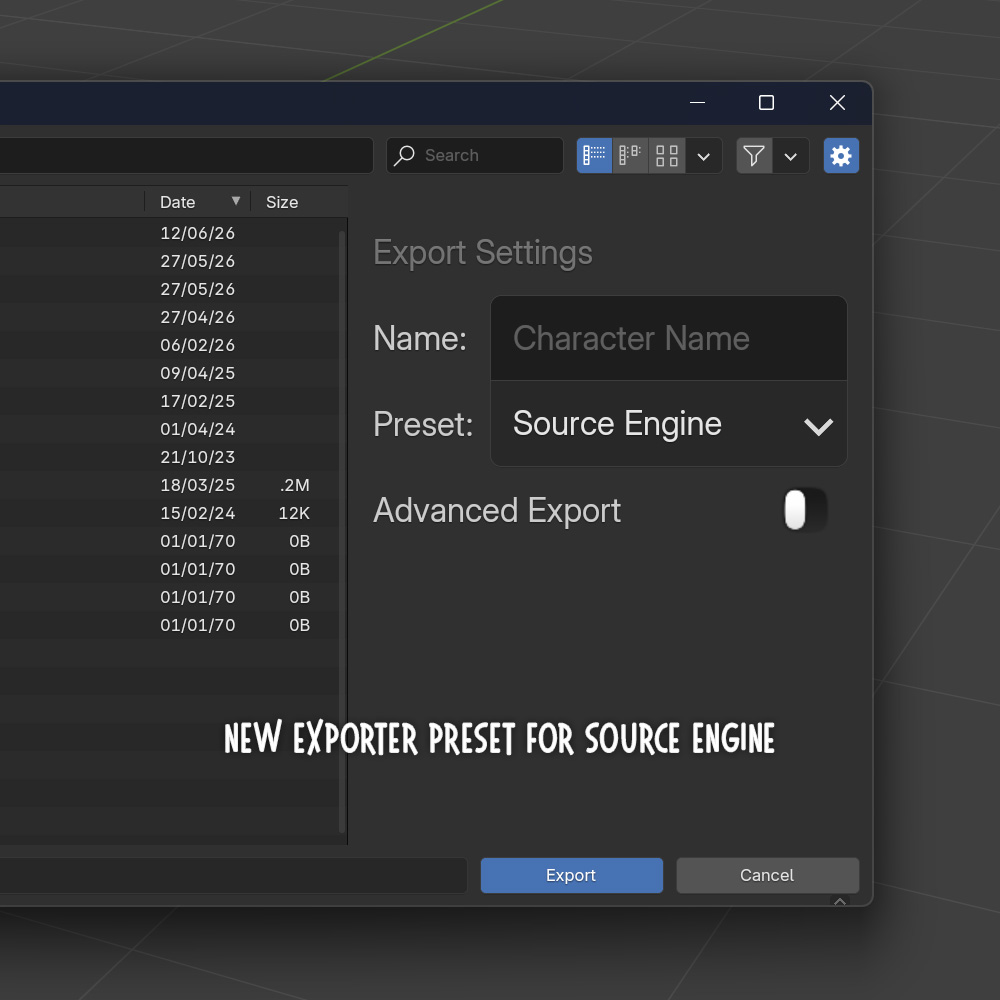
Task: Close the file browser window
Action: coord(837,103)
